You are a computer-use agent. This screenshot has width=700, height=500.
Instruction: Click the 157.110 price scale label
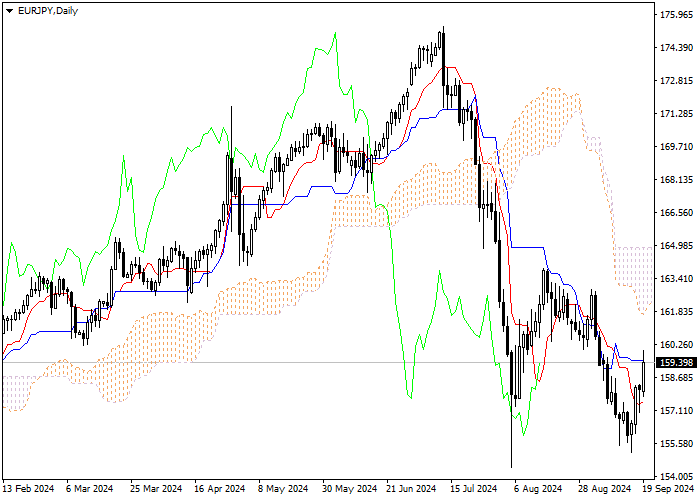point(676,410)
